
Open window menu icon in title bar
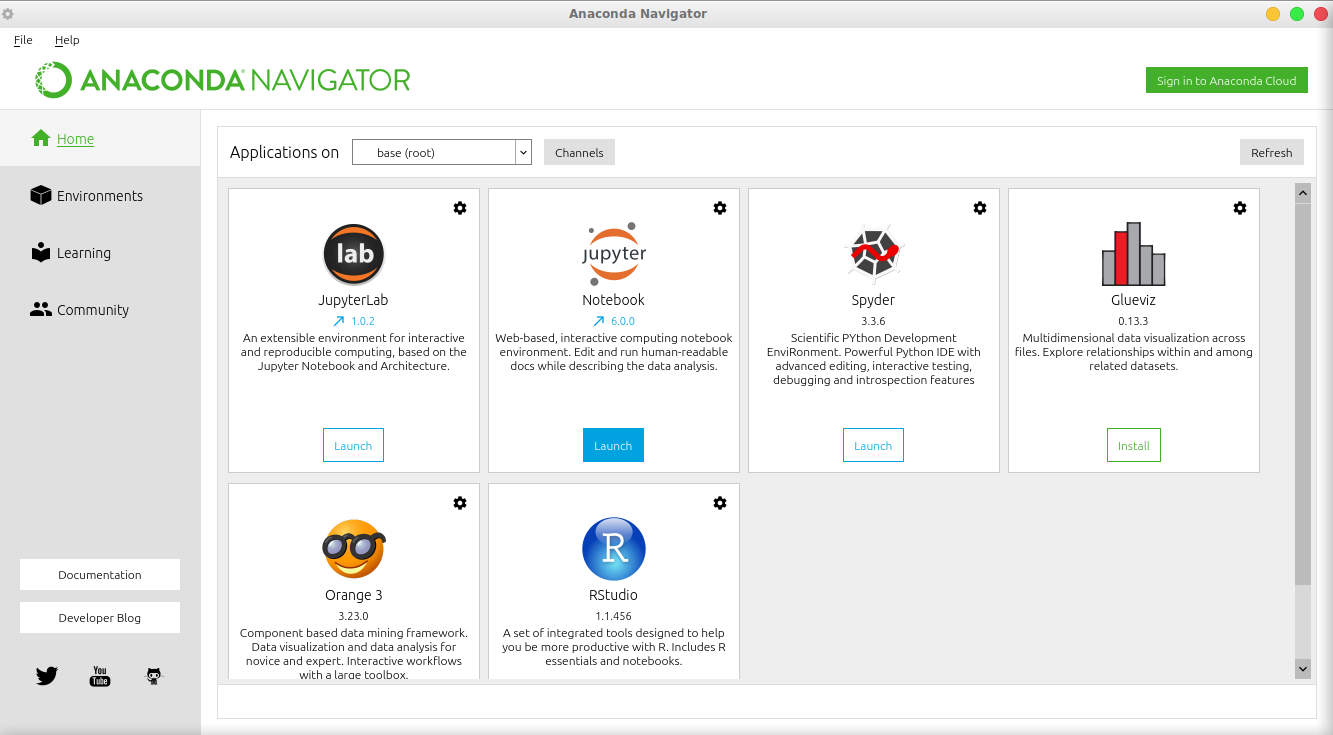(x=8, y=14)
